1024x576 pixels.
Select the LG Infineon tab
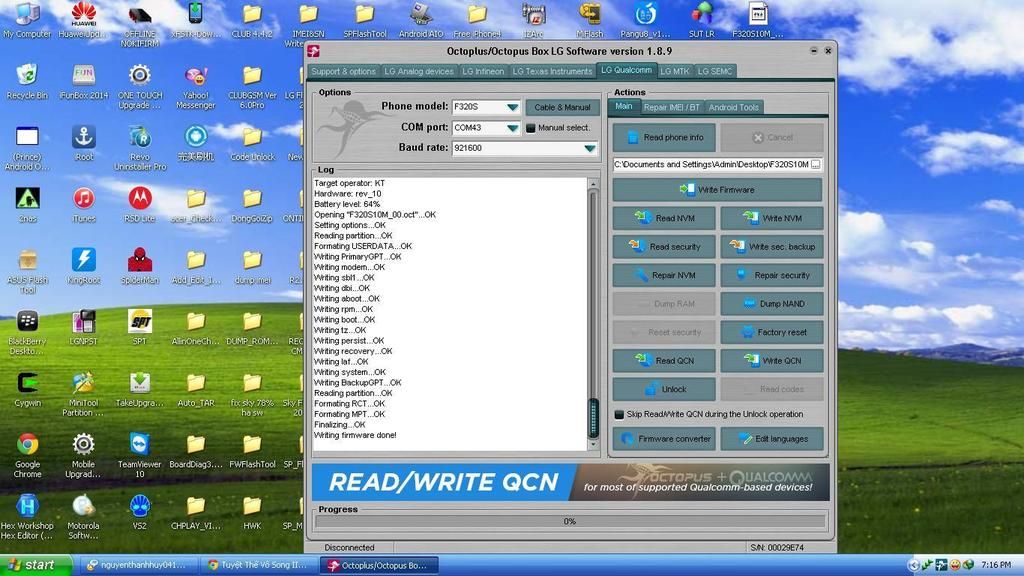483,71
